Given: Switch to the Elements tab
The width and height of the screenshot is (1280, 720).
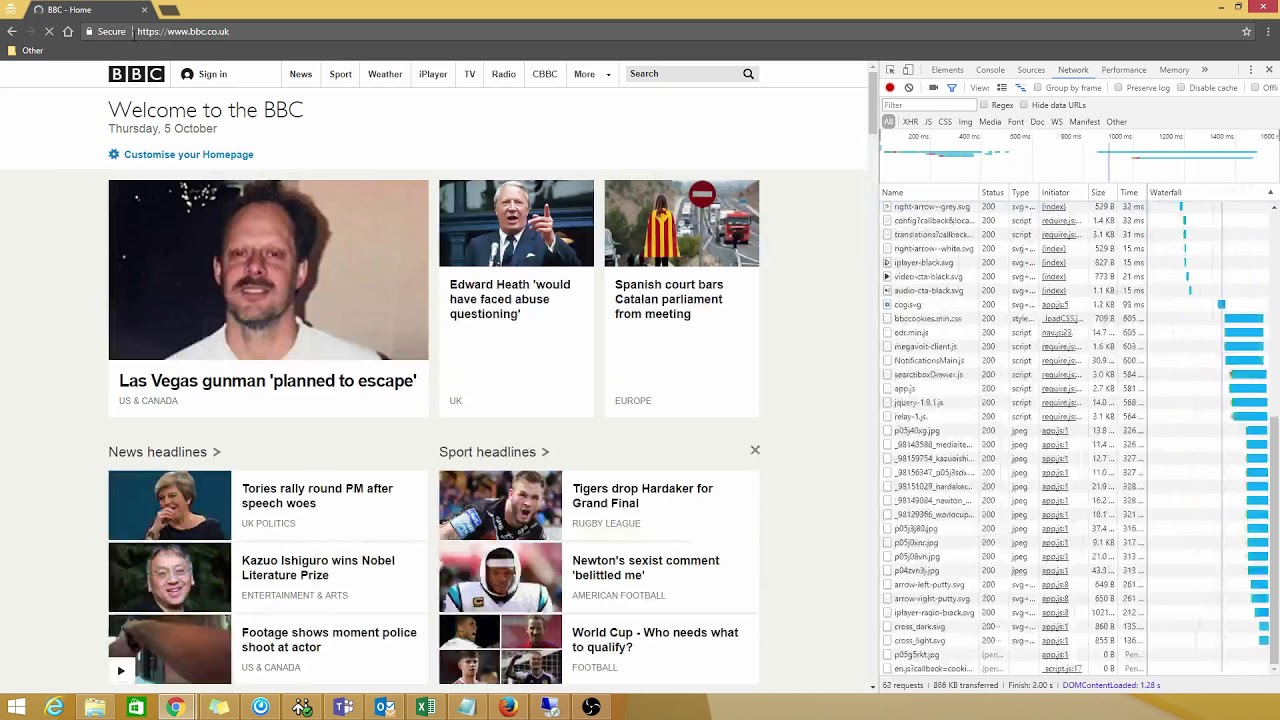Looking at the screenshot, I should tap(947, 70).
